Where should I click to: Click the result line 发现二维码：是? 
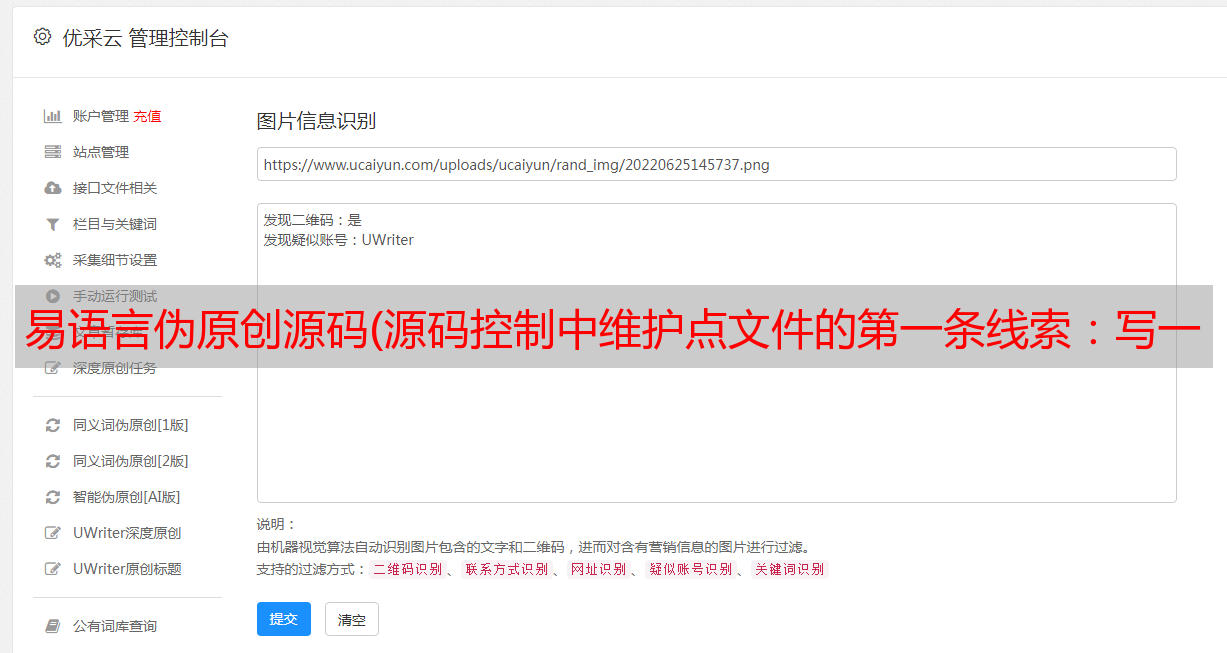(313, 220)
